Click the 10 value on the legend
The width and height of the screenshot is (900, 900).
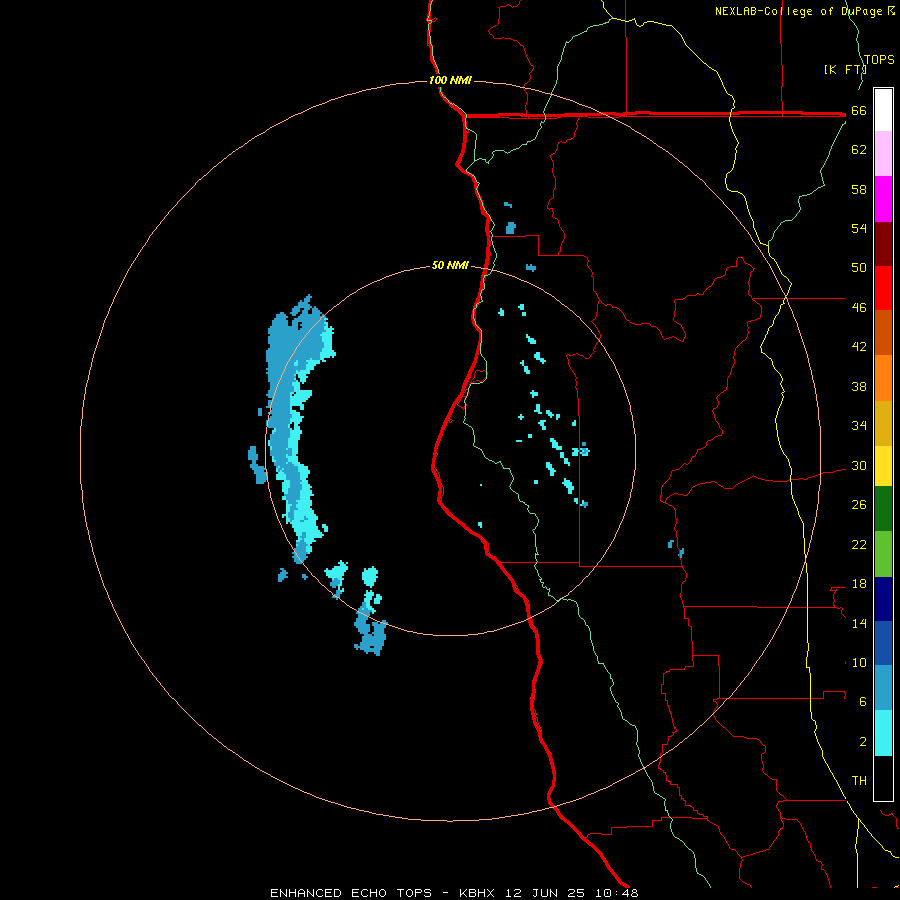(x=859, y=662)
